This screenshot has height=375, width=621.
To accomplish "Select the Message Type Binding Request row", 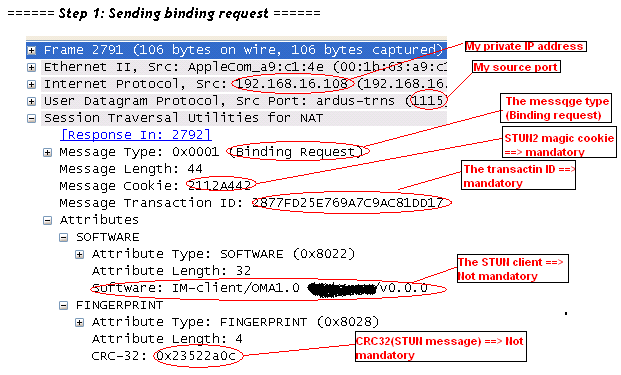I will [211, 152].
